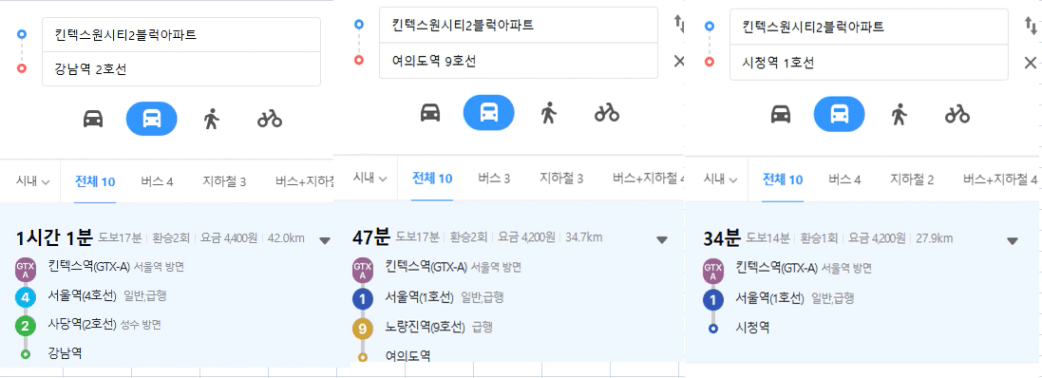
Task: Open the 시내 dropdown in the 시청역 panel
Action: [x=720, y=179]
